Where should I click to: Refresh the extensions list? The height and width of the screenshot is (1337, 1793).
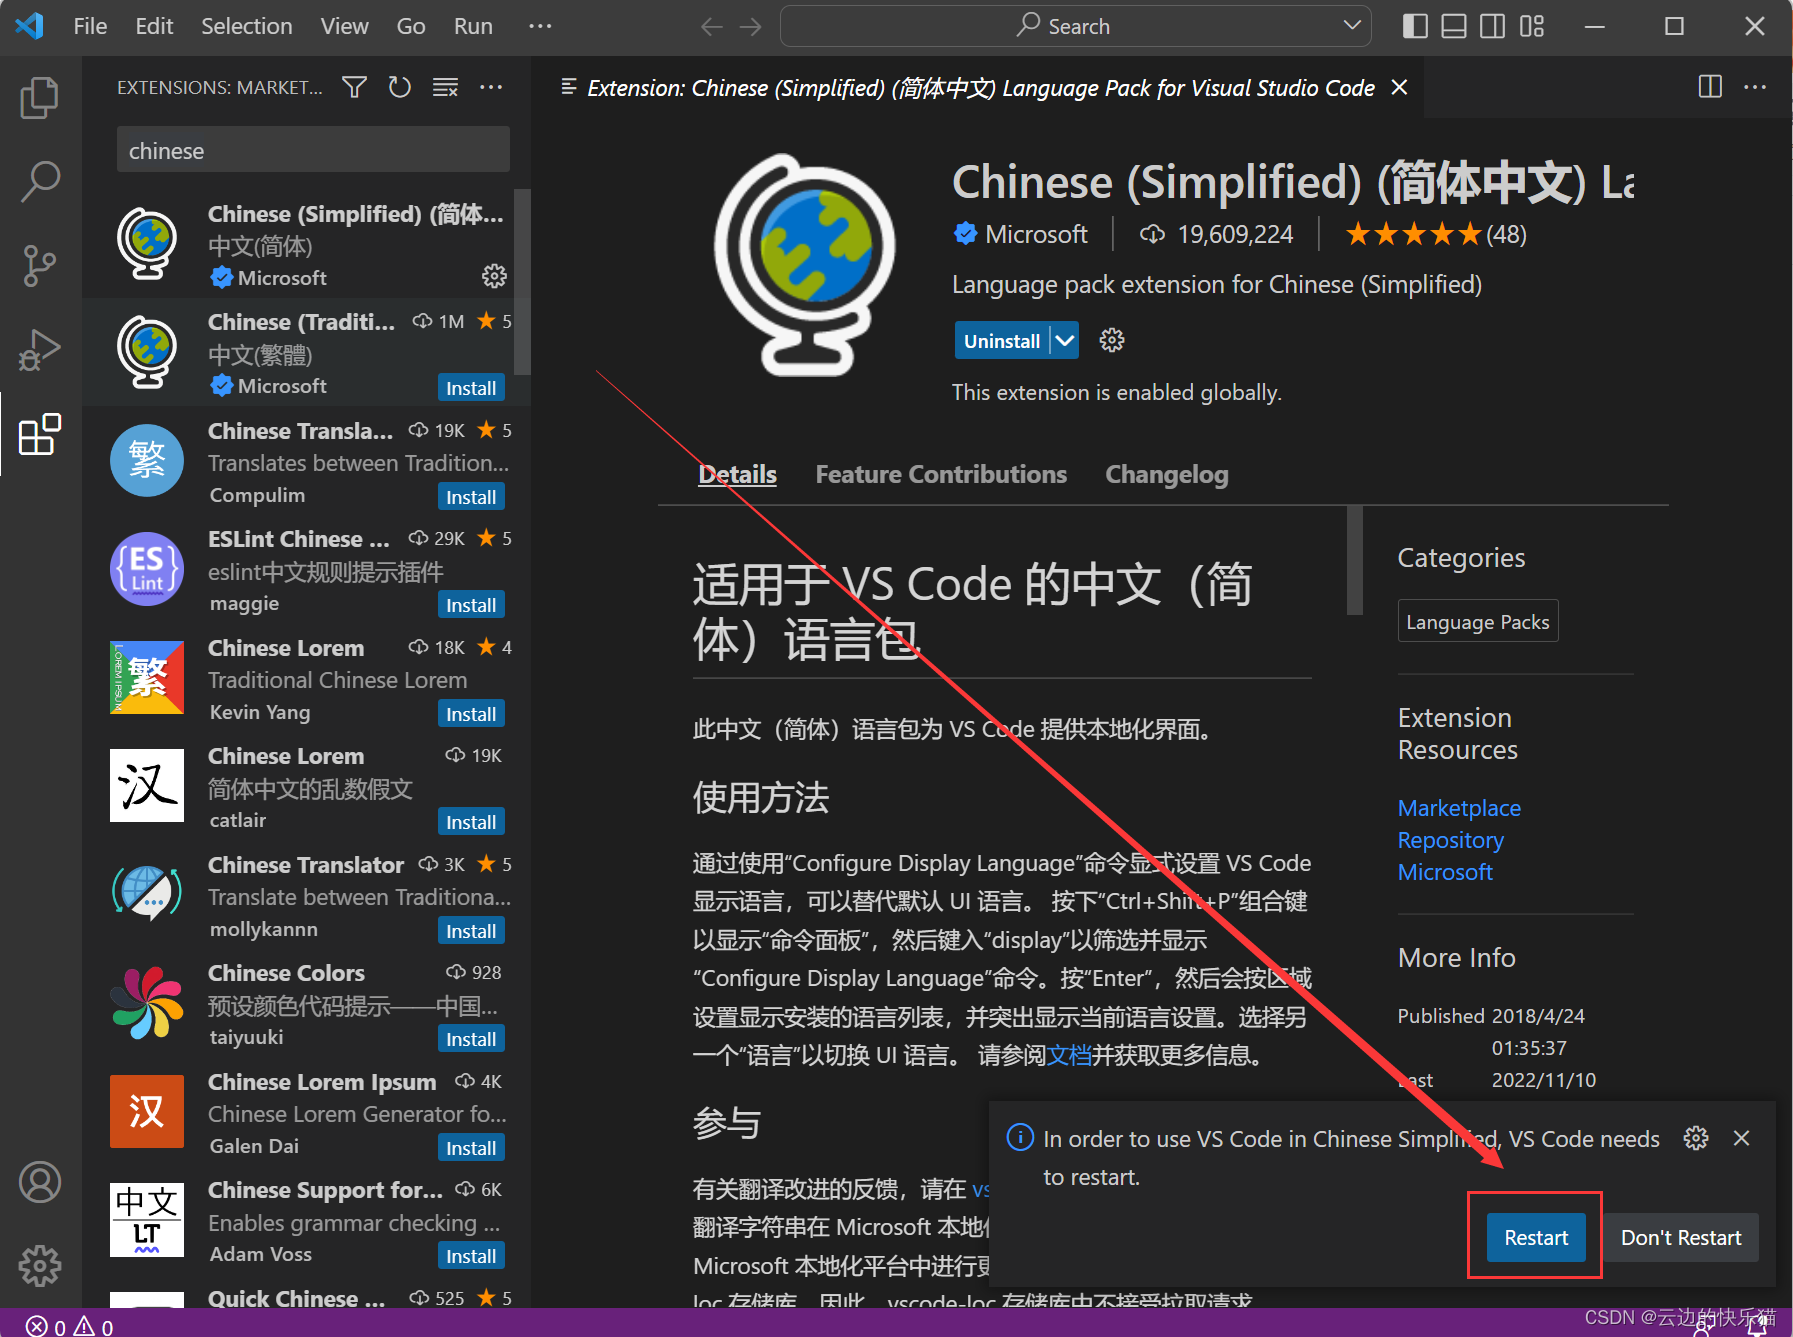pyautogui.click(x=399, y=87)
